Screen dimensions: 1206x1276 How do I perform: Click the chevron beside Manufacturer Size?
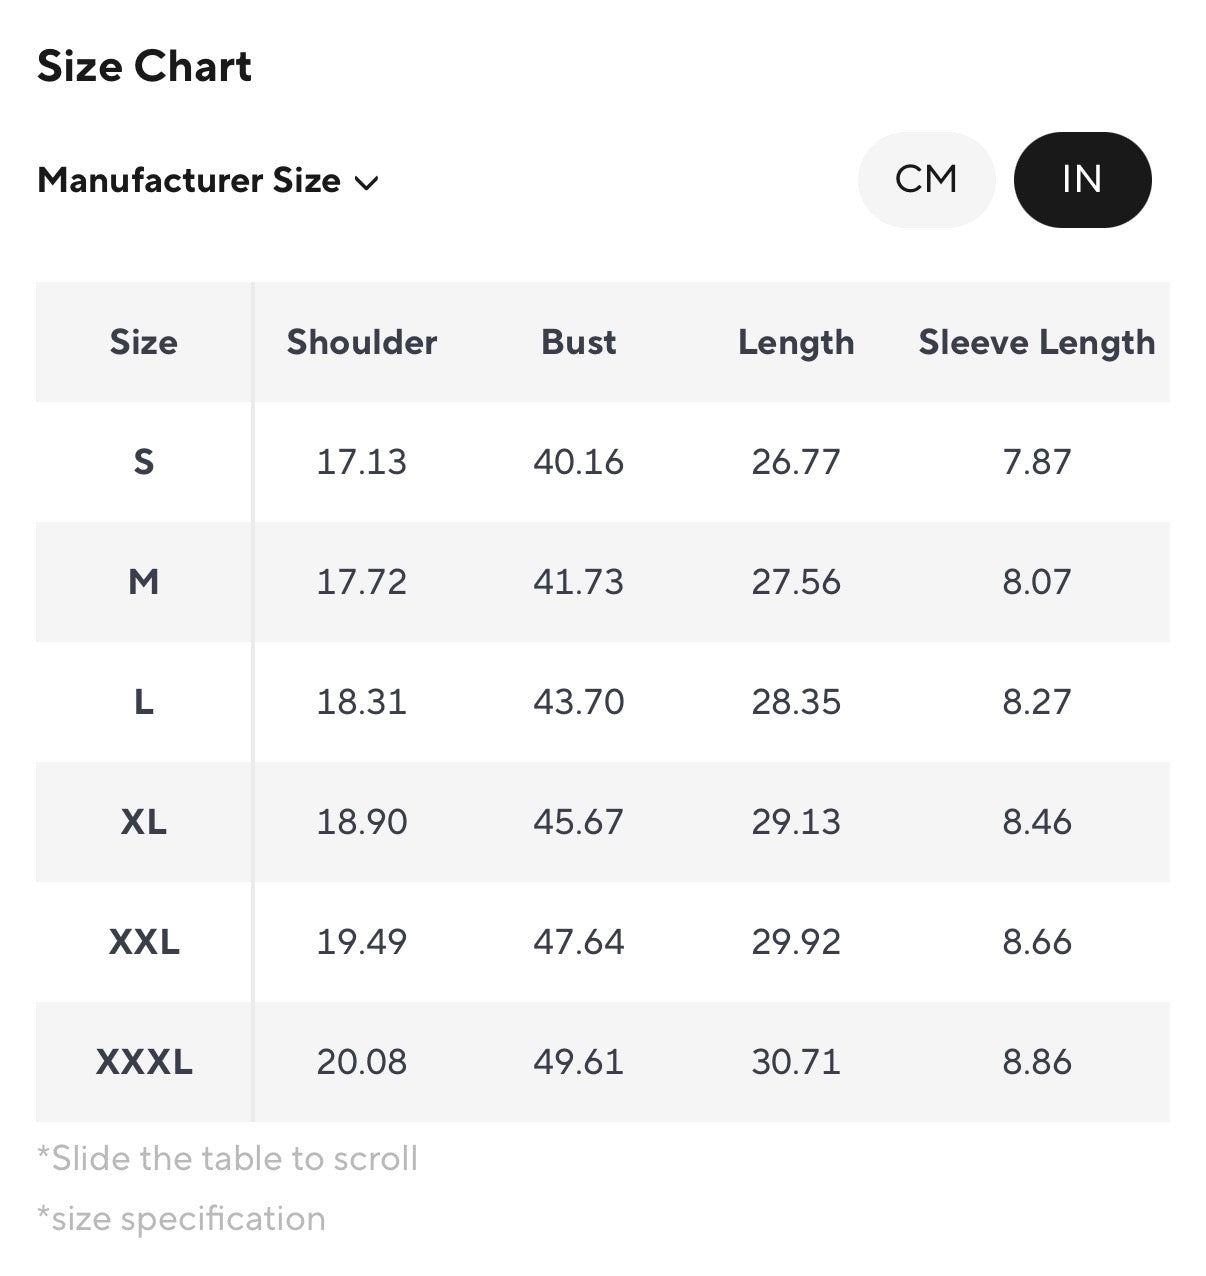coord(367,183)
